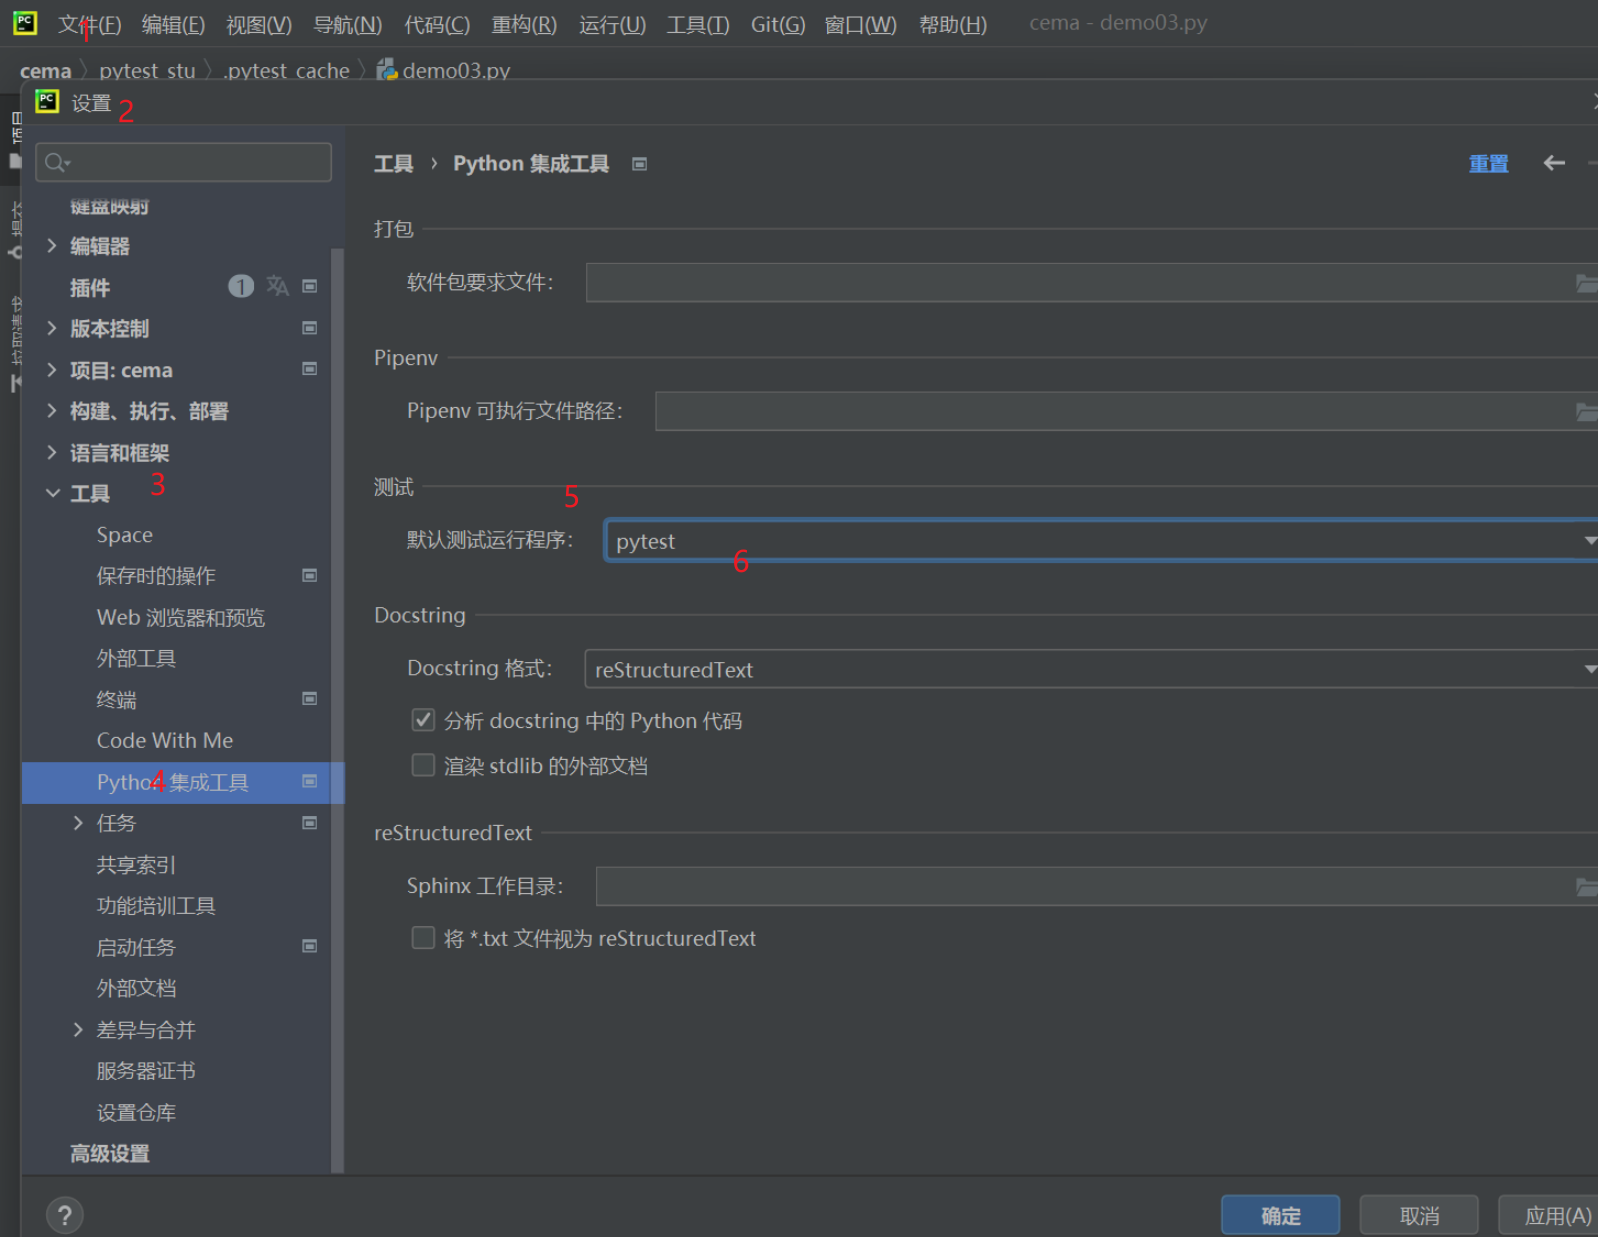This screenshot has height=1237, width=1598.
Task: Click the project icon on 版本控制 row
Action: tap(310, 328)
